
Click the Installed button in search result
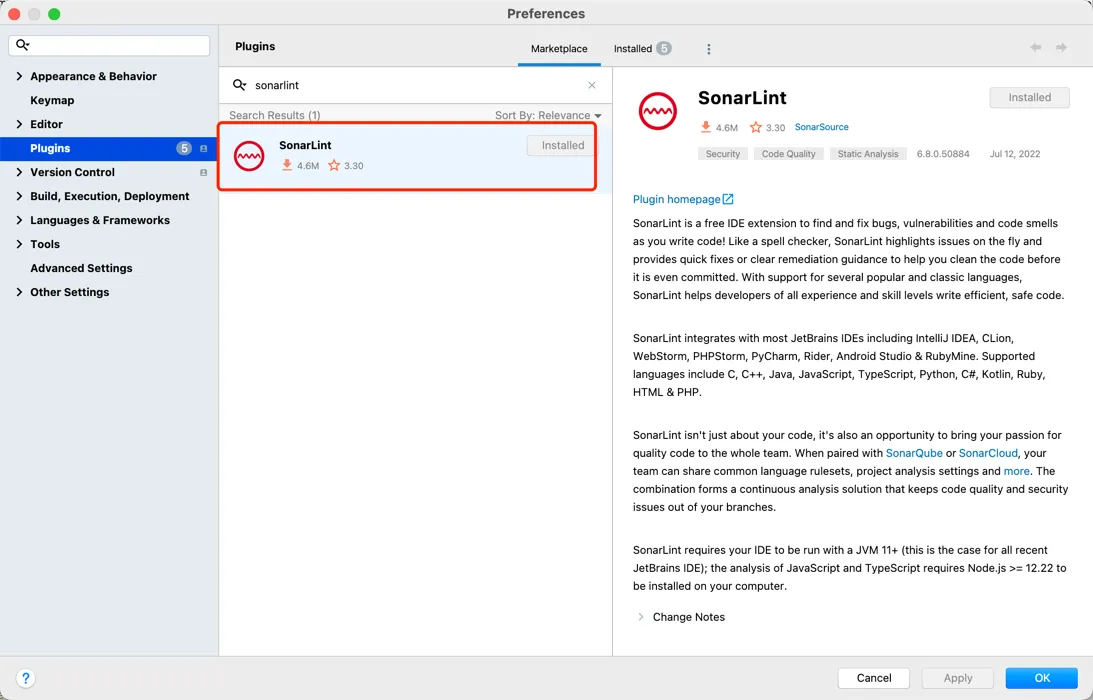click(x=563, y=145)
